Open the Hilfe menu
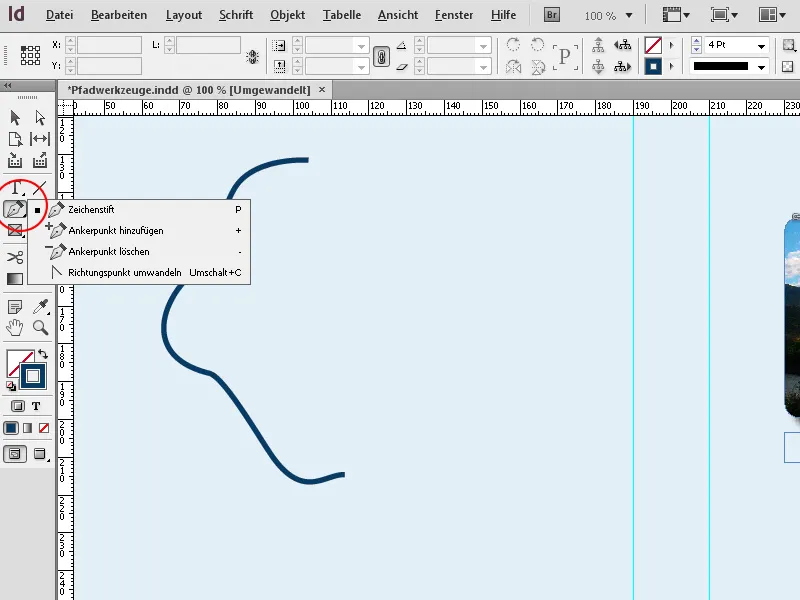The height and width of the screenshot is (600, 800). [x=503, y=15]
